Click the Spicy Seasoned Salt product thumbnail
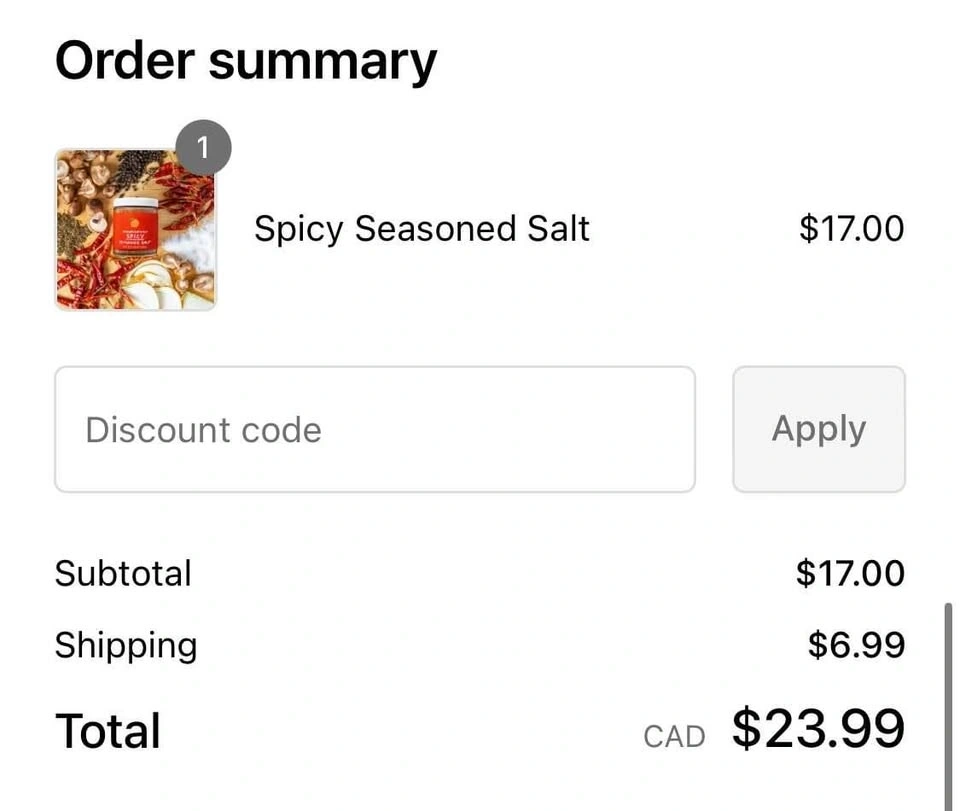Viewport: 960px width, 811px height. point(135,230)
